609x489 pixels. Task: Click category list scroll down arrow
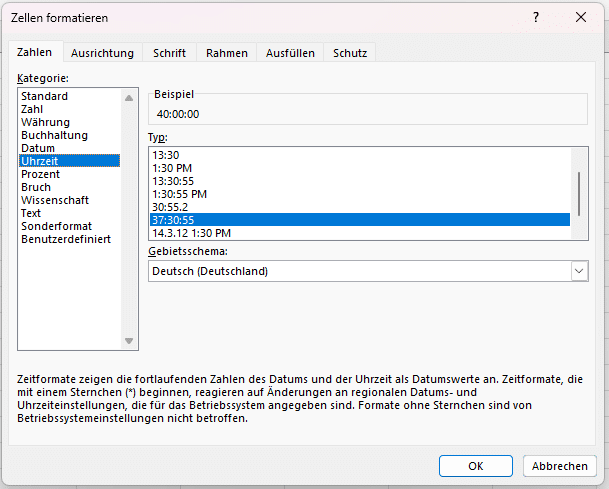click(129, 341)
